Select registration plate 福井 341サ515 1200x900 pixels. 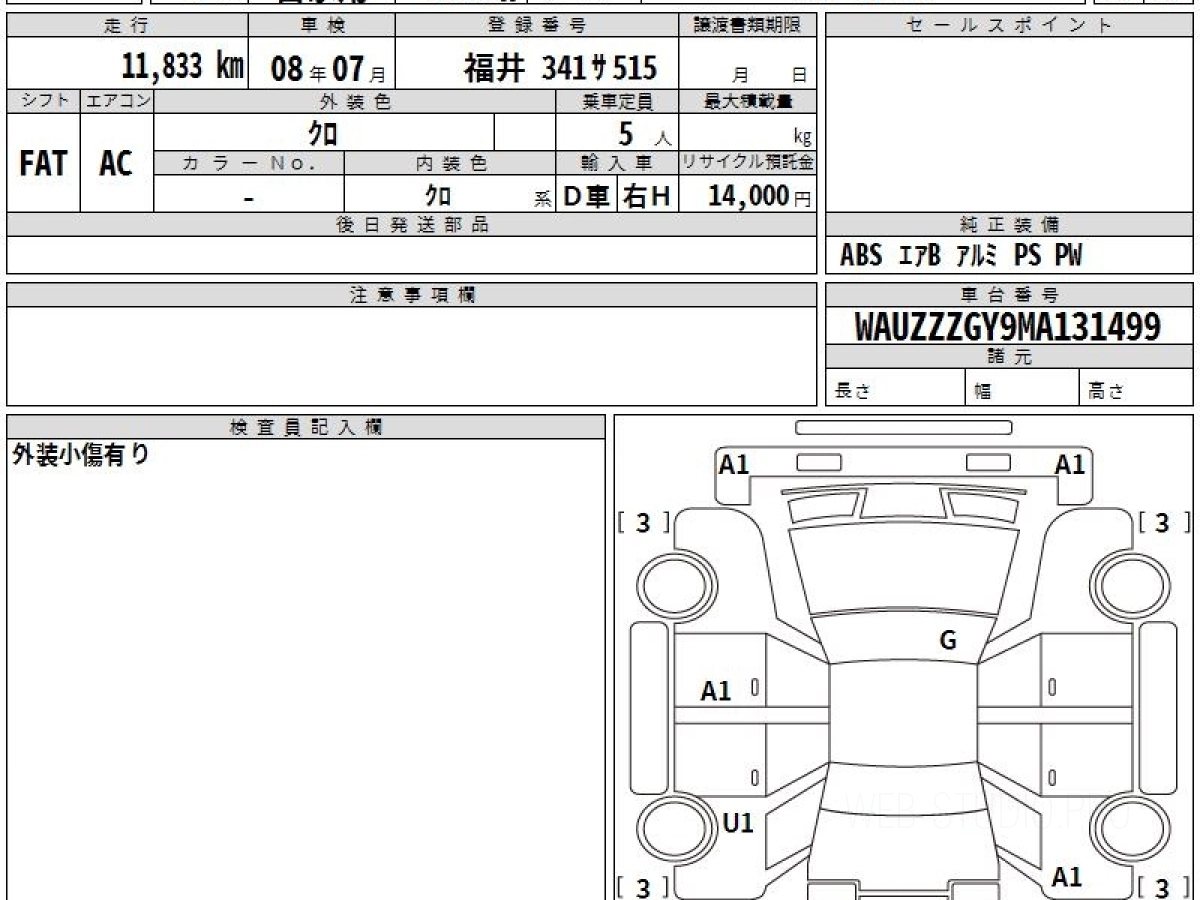(560, 68)
